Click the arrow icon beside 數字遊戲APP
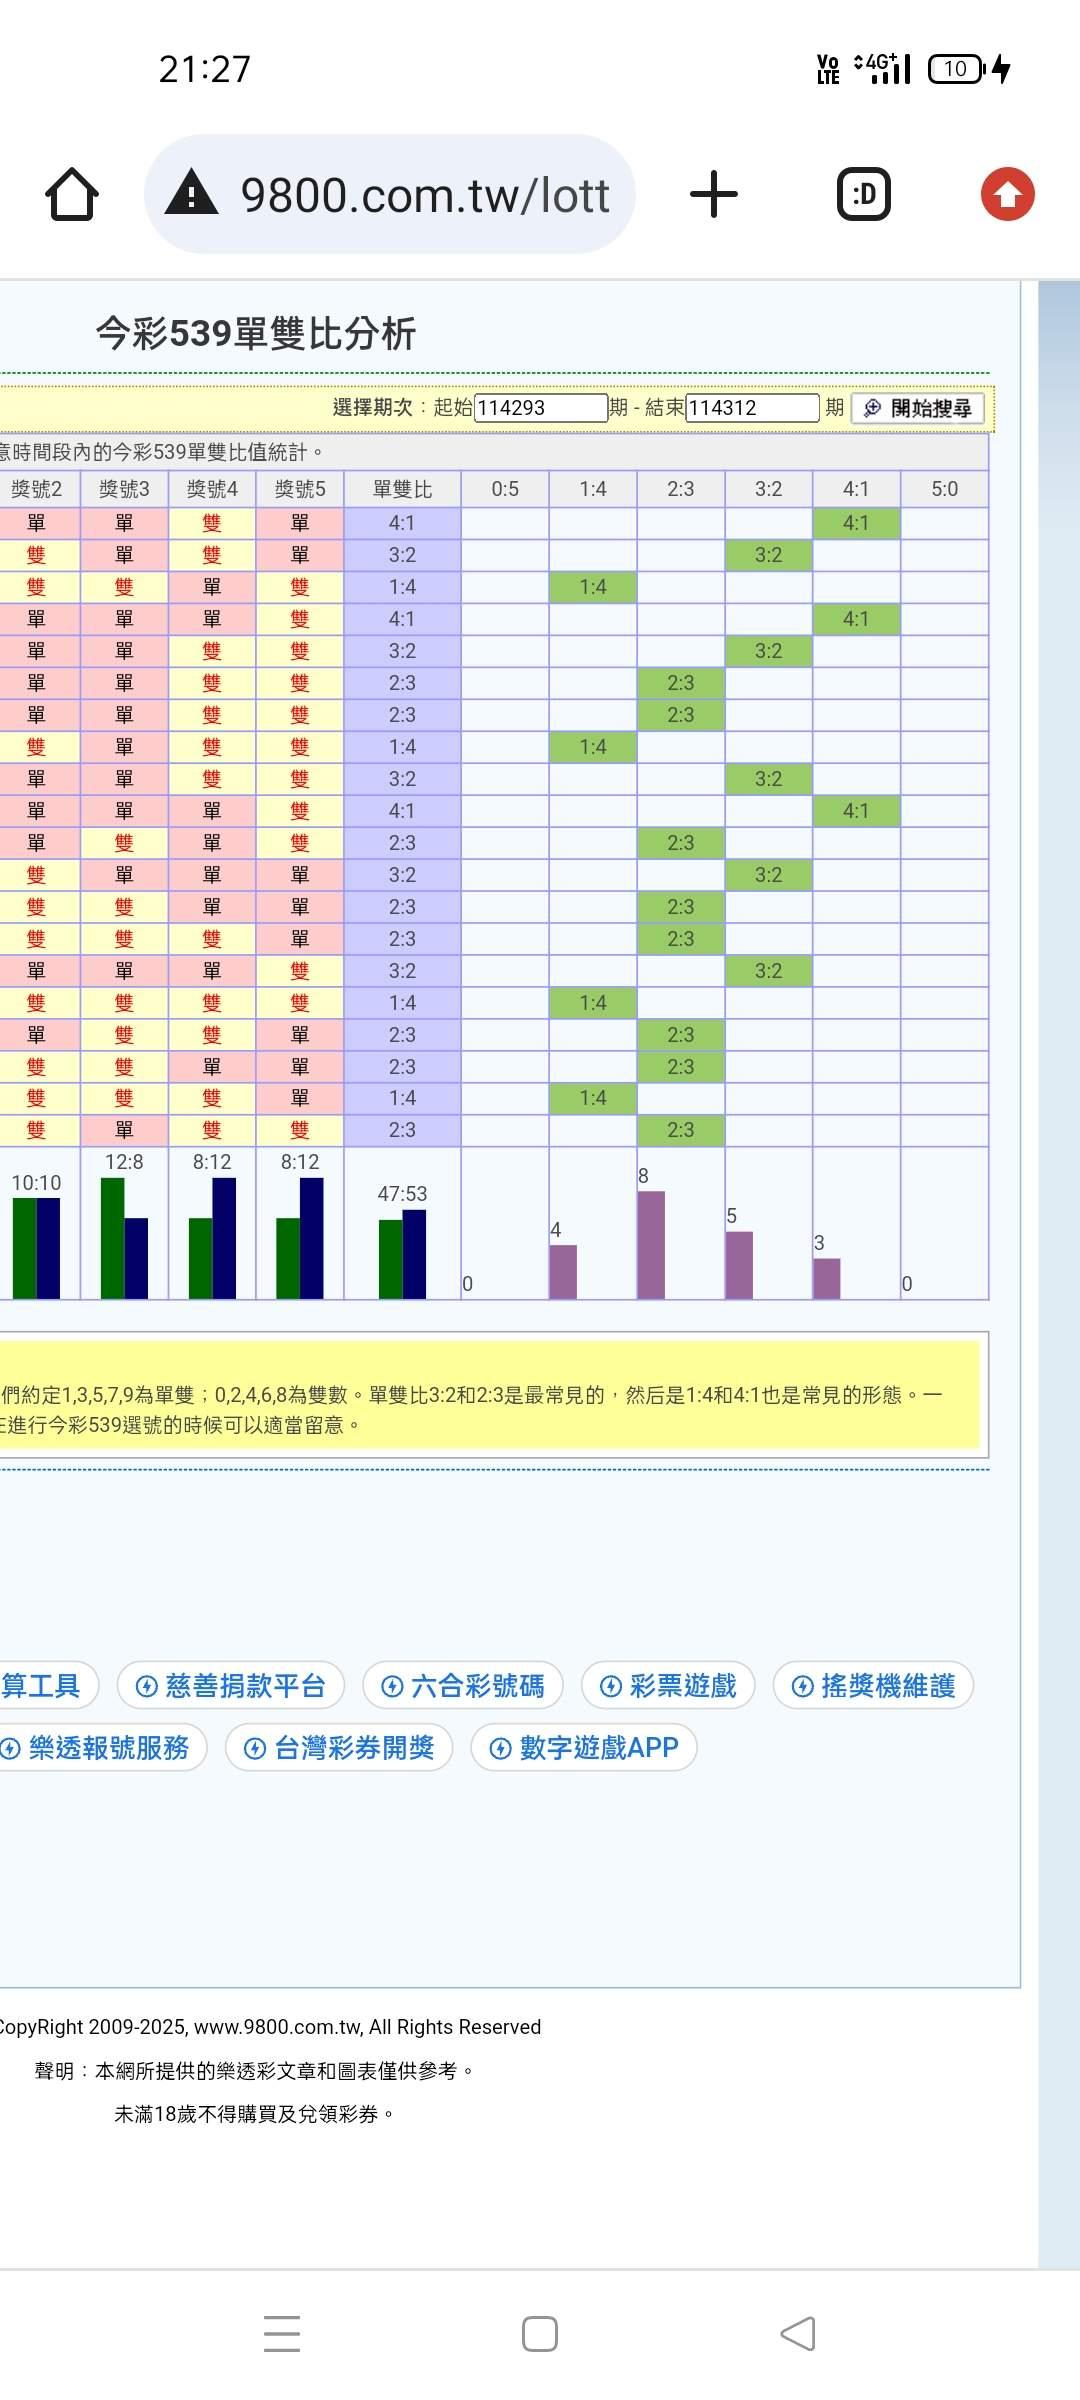 point(501,1749)
